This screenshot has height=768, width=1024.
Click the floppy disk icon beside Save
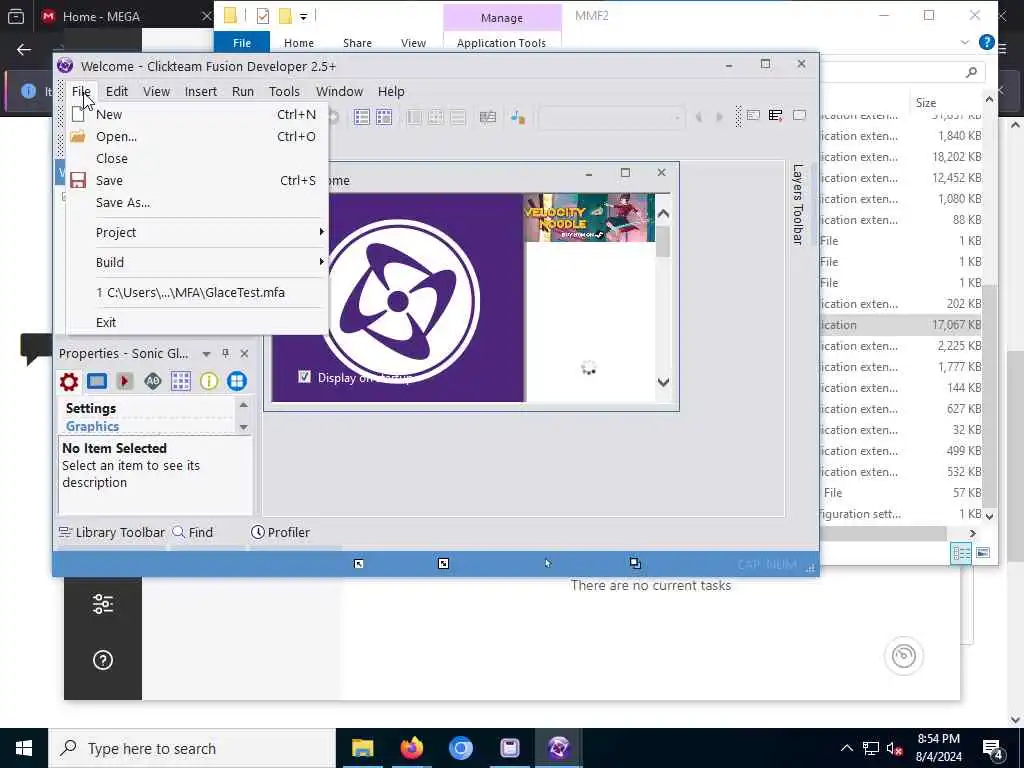[78, 180]
